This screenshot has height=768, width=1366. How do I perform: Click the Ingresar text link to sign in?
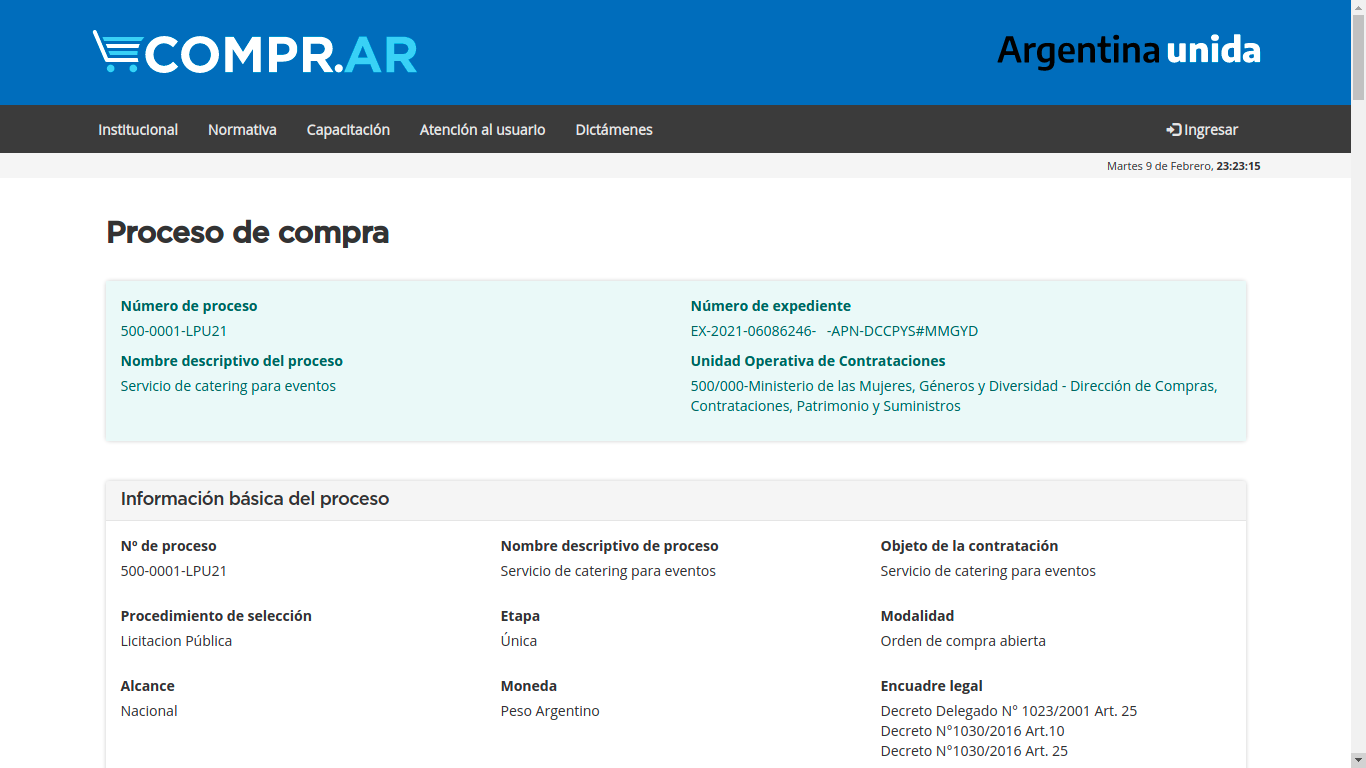[x=1211, y=130]
